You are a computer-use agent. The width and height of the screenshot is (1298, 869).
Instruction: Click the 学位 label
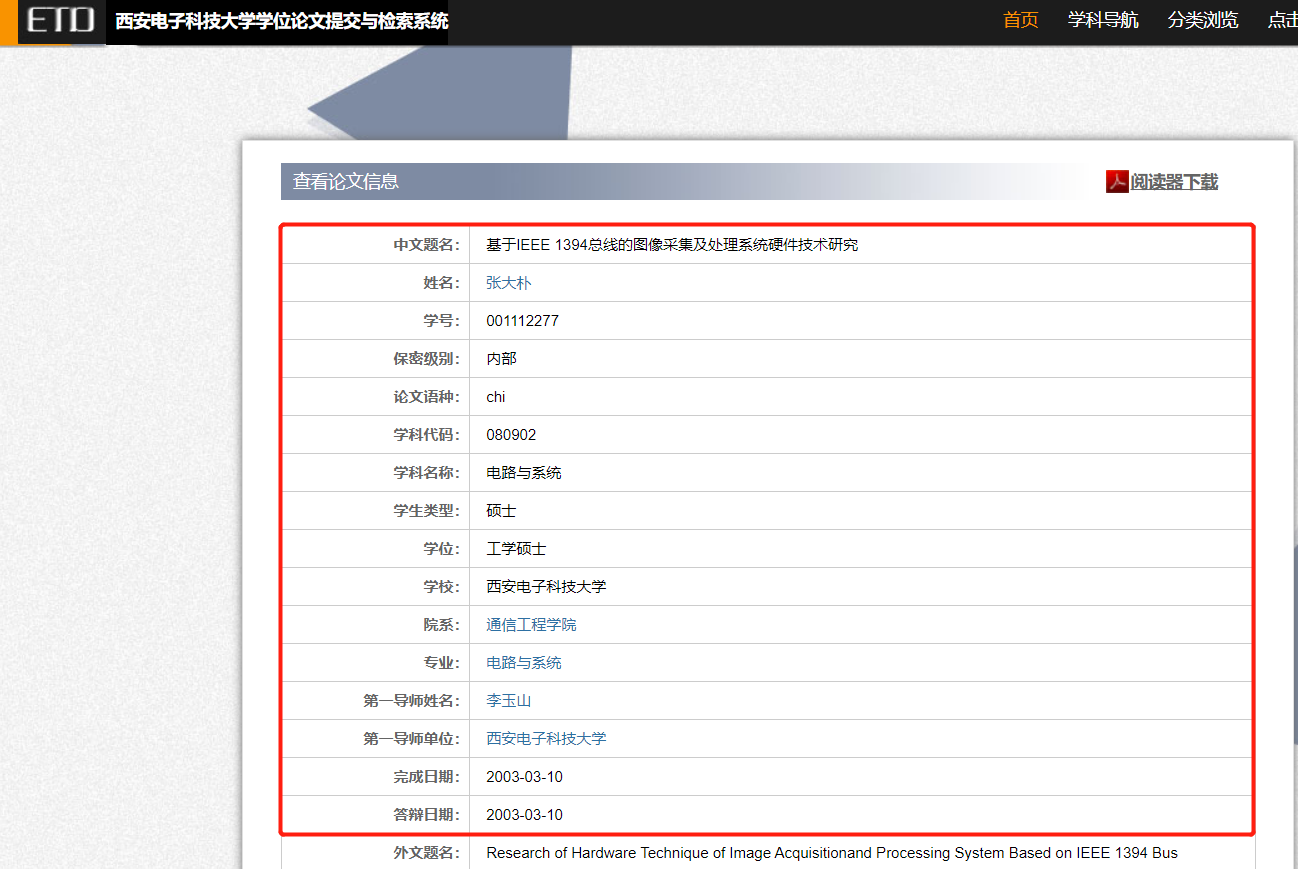click(x=442, y=549)
